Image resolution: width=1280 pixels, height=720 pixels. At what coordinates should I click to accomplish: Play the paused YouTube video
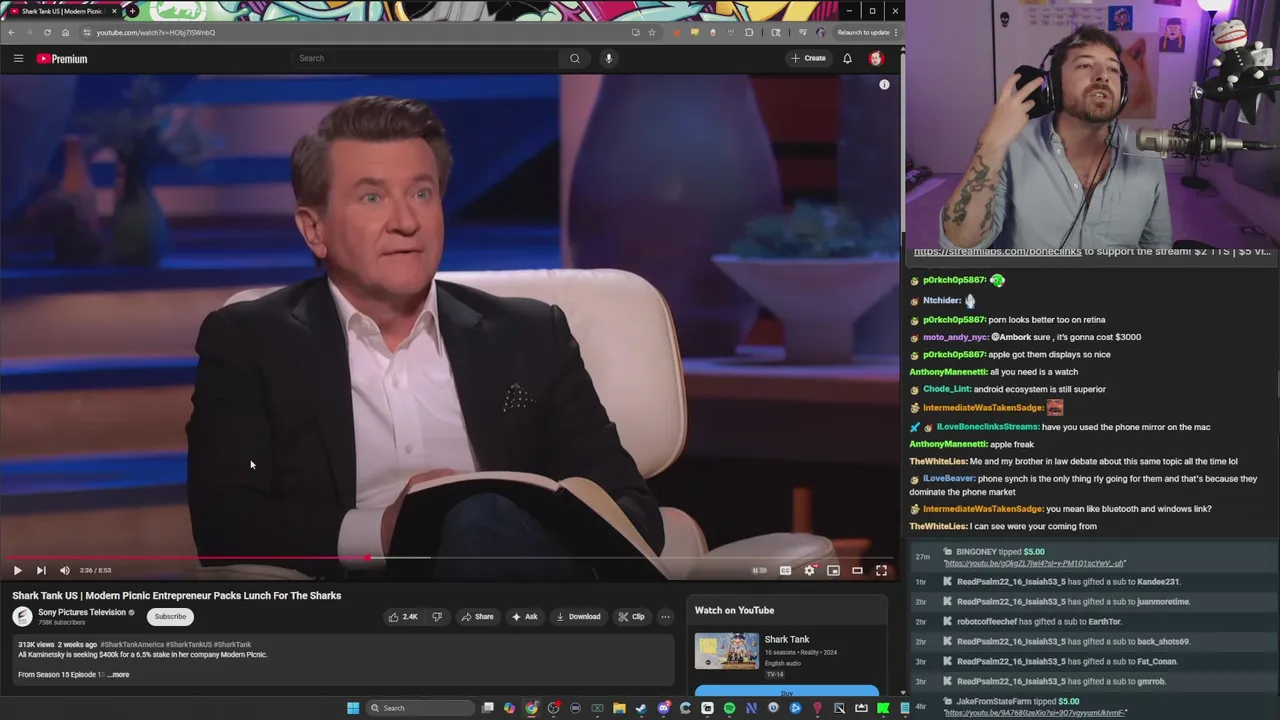(x=17, y=570)
